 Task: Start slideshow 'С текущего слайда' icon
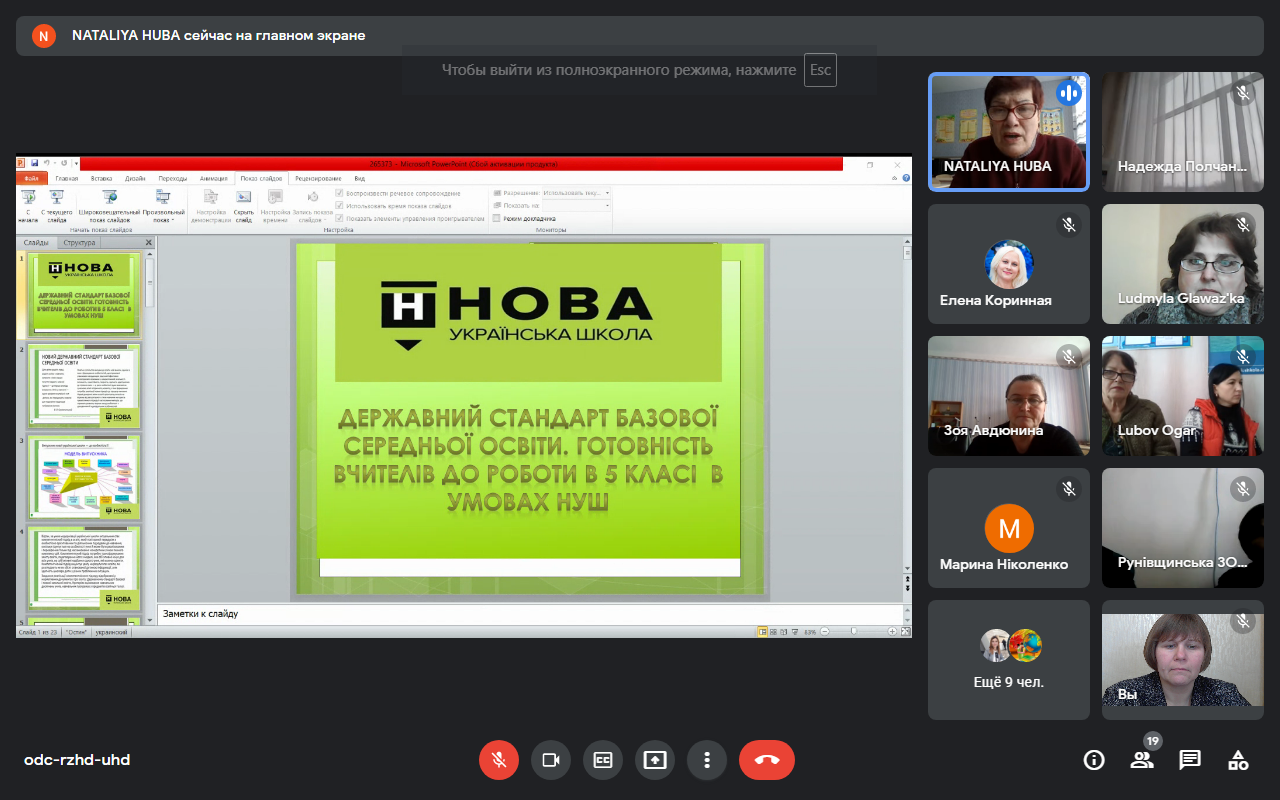coord(57,207)
